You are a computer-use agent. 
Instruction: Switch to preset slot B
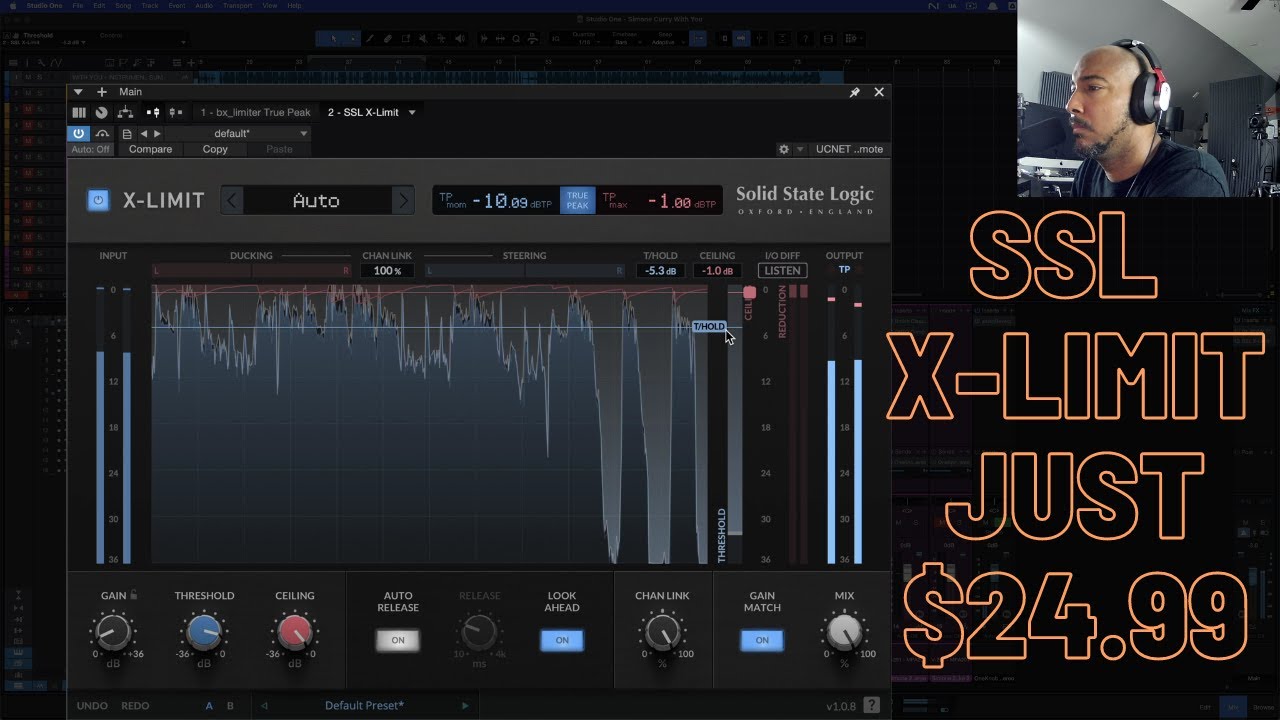230,706
